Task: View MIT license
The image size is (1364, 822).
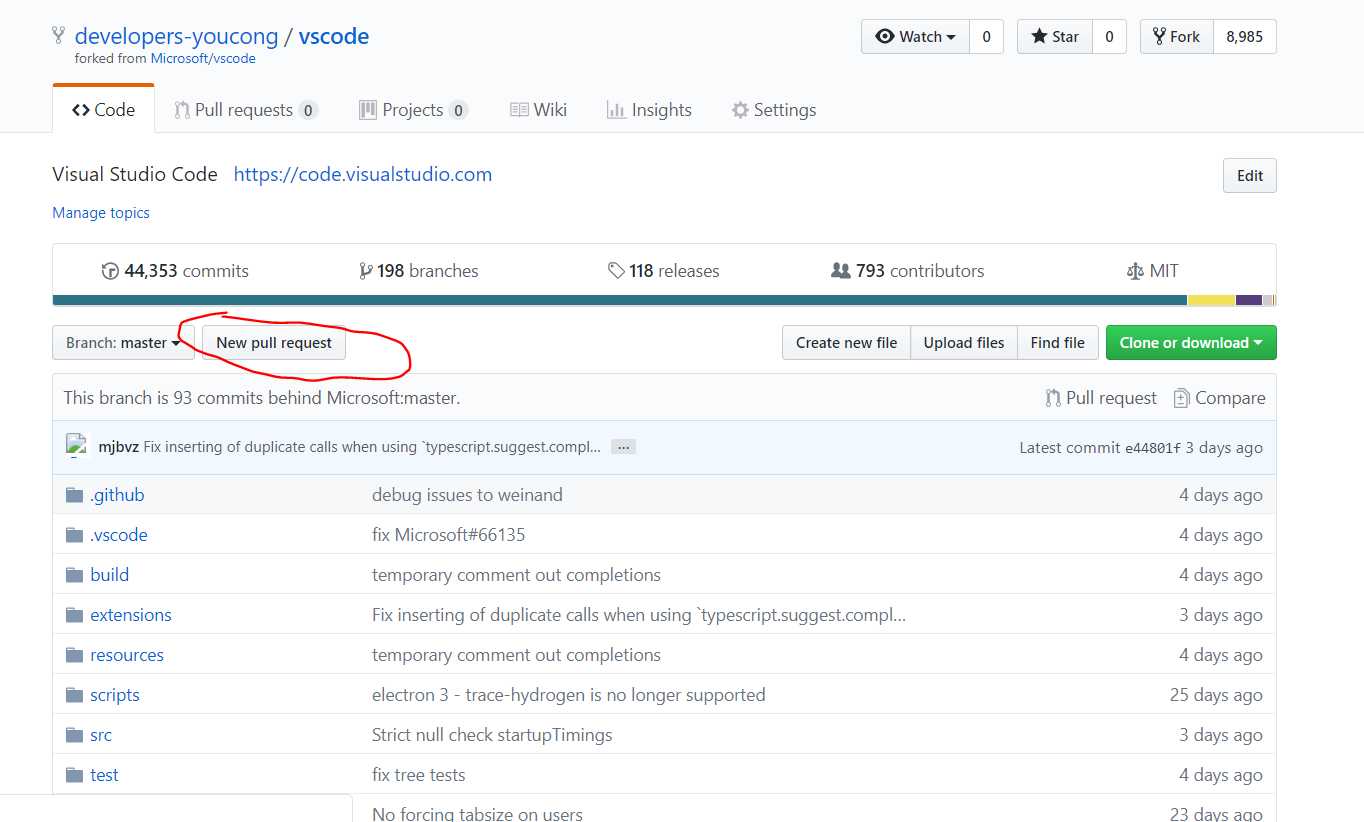Action: [1152, 271]
